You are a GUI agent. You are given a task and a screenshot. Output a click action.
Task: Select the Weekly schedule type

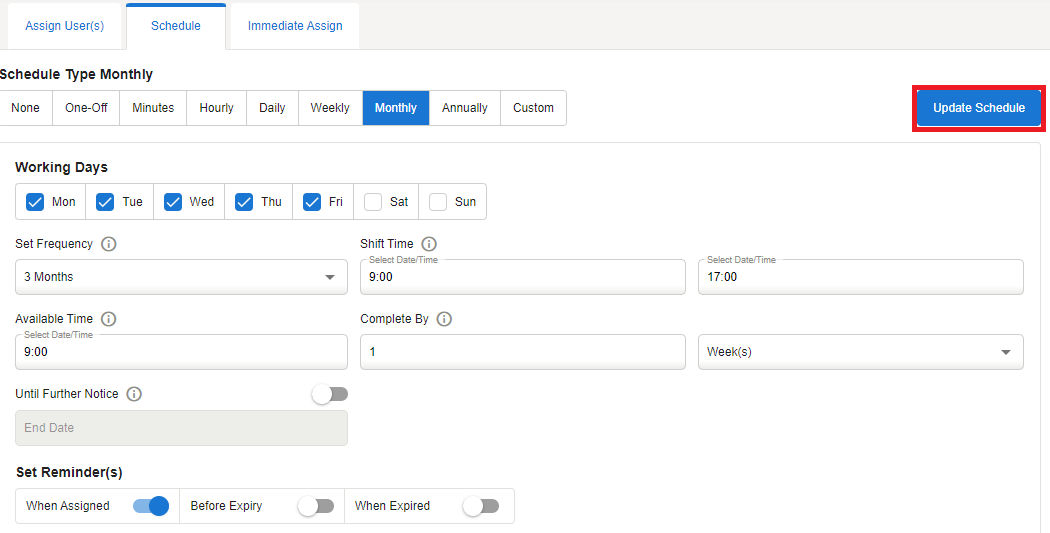tap(330, 108)
